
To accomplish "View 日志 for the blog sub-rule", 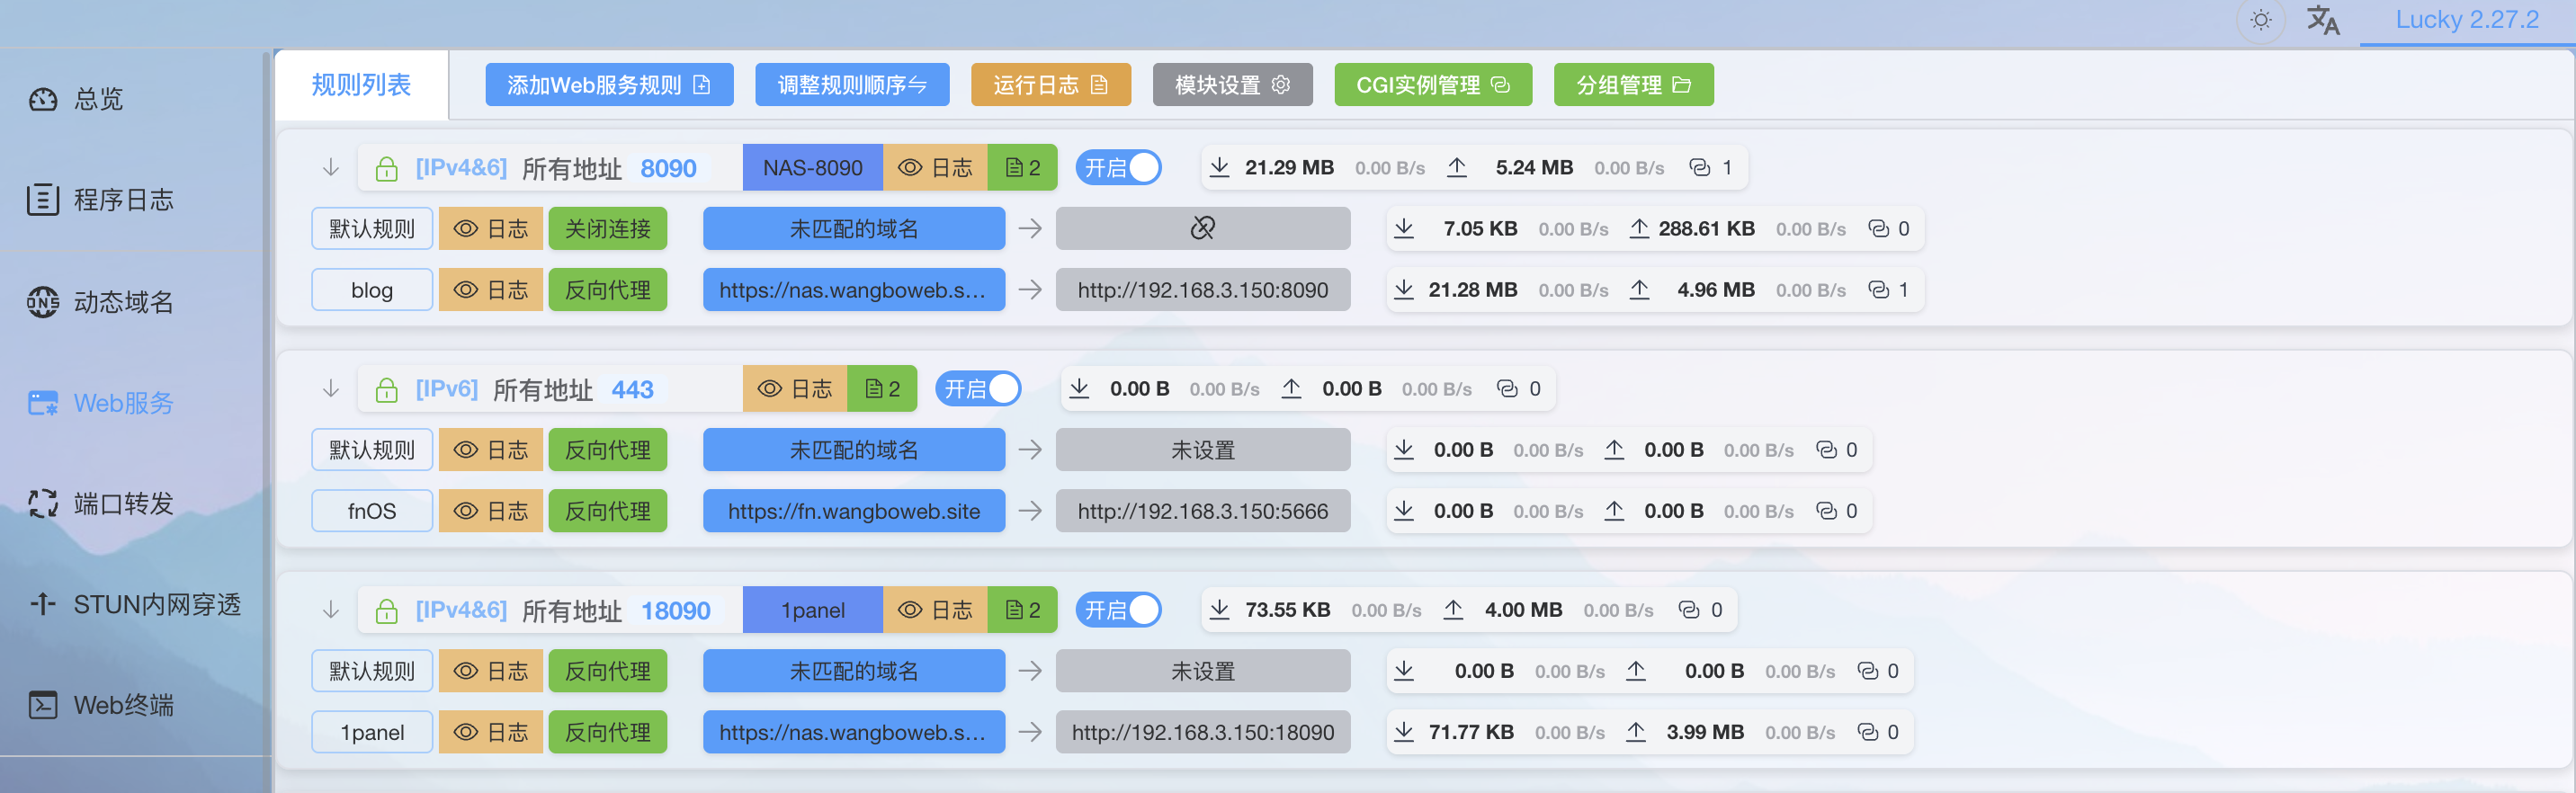I will tap(490, 290).
